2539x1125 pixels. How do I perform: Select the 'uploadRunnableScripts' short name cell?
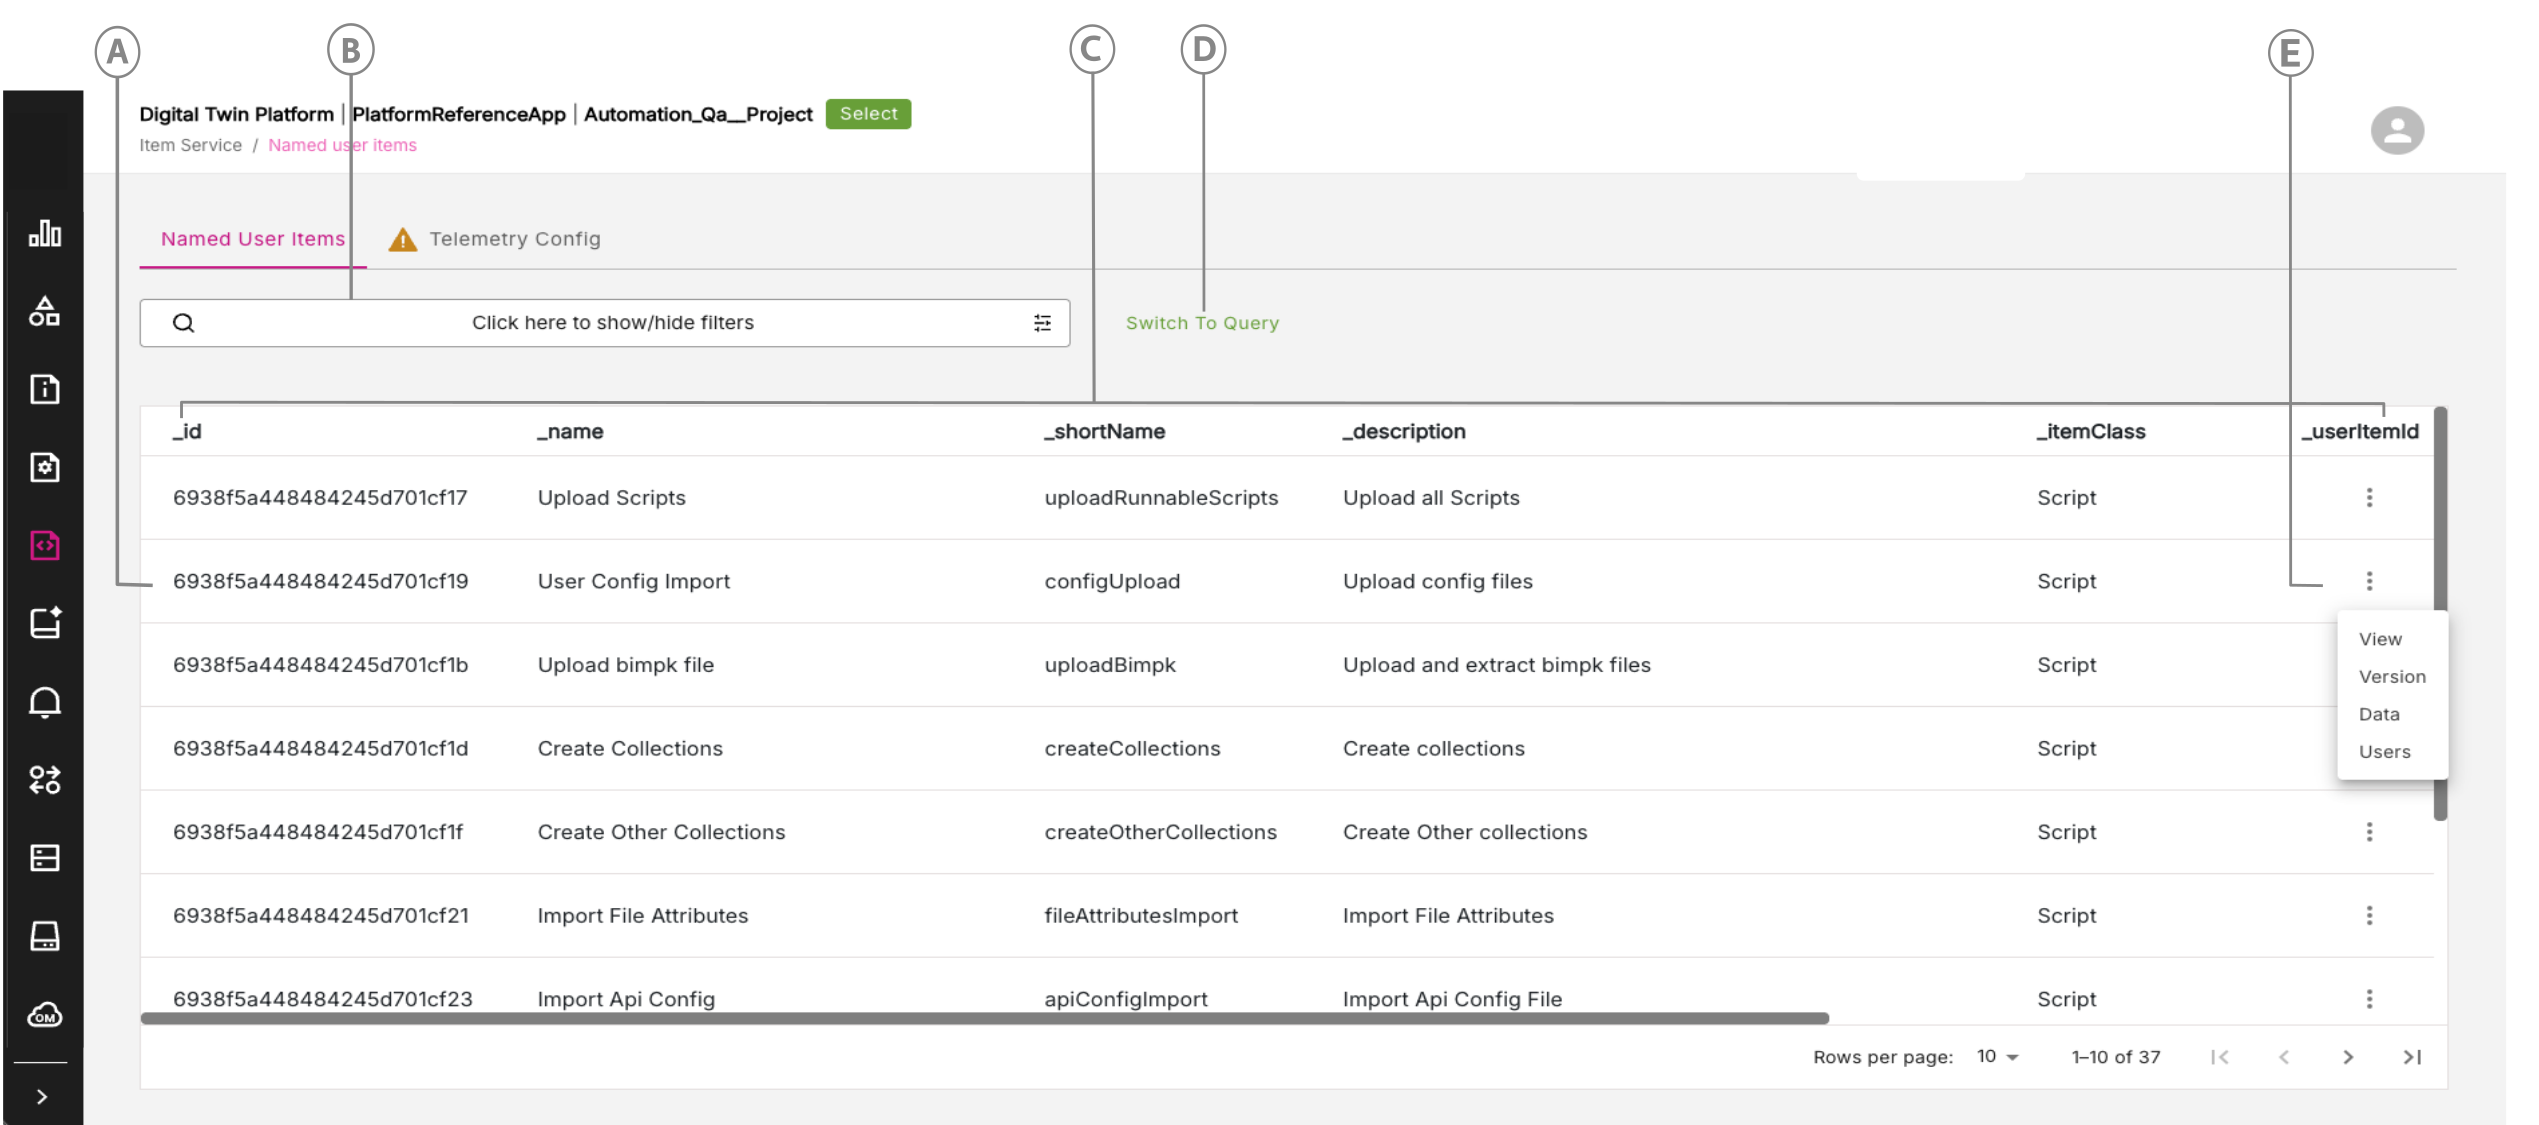(1161, 498)
